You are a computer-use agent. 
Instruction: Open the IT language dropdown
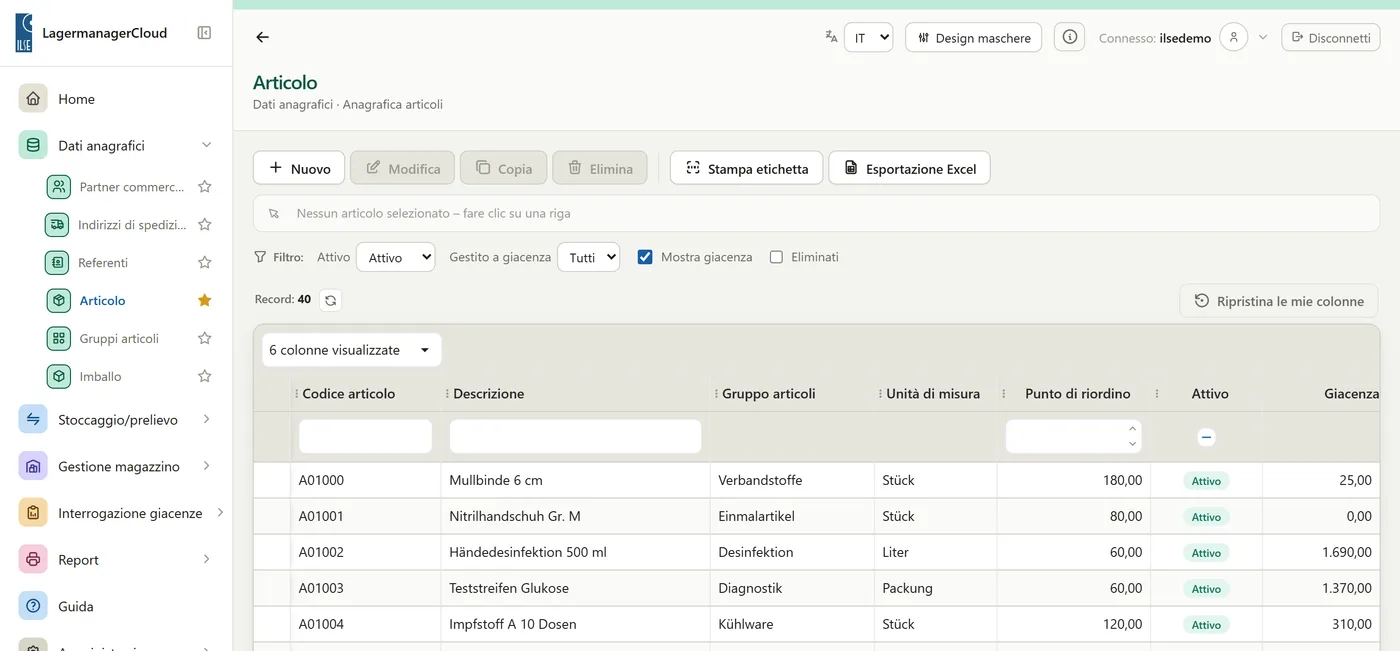pyautogui.click(x=868, y=37)
